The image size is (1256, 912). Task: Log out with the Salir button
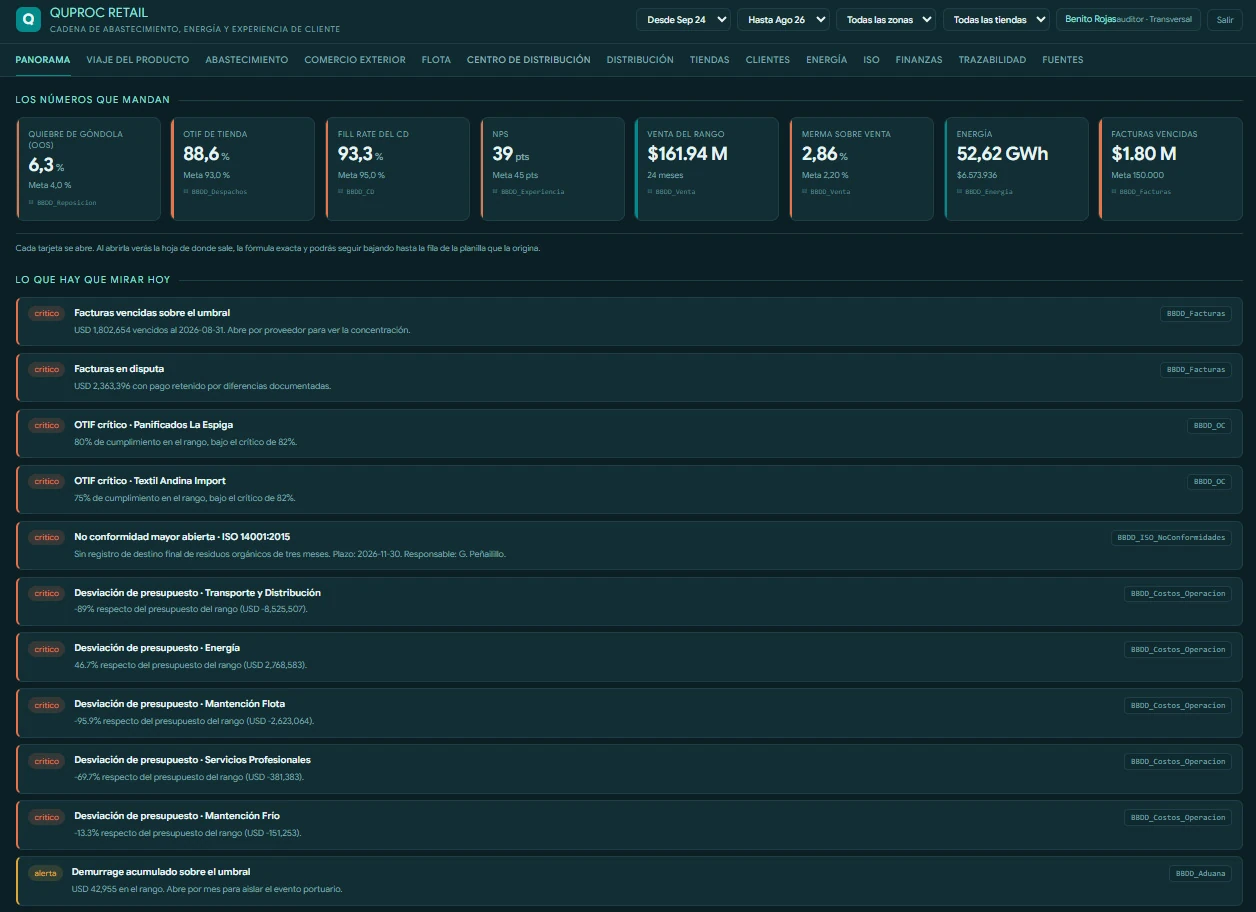[x=1224, y=20]
